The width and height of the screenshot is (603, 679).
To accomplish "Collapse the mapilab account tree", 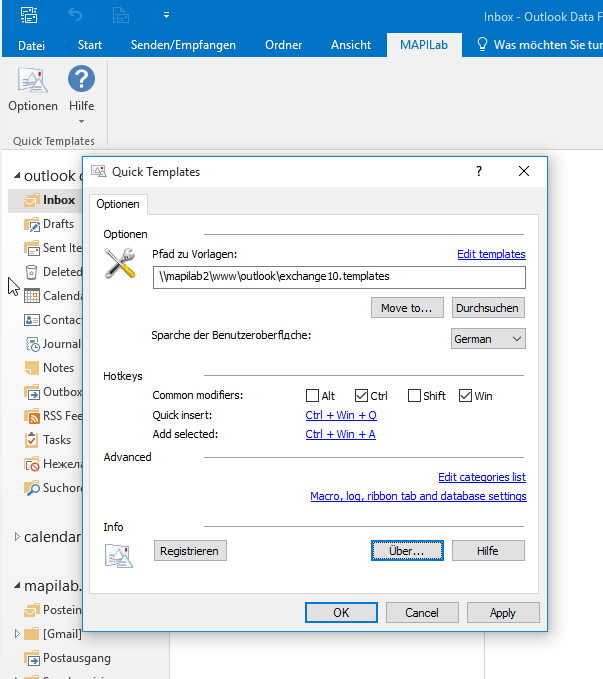I will (17, 586).
